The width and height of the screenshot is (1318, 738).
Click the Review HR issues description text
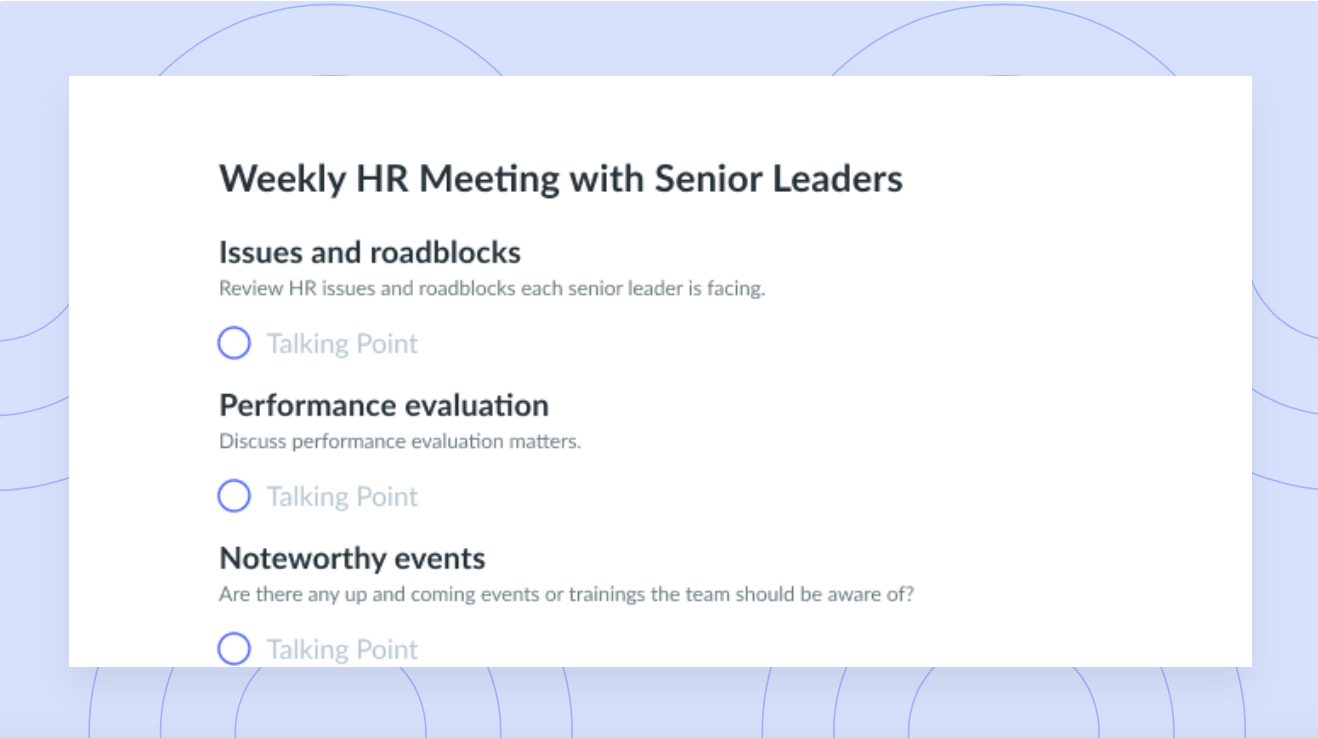pos(492,289)
